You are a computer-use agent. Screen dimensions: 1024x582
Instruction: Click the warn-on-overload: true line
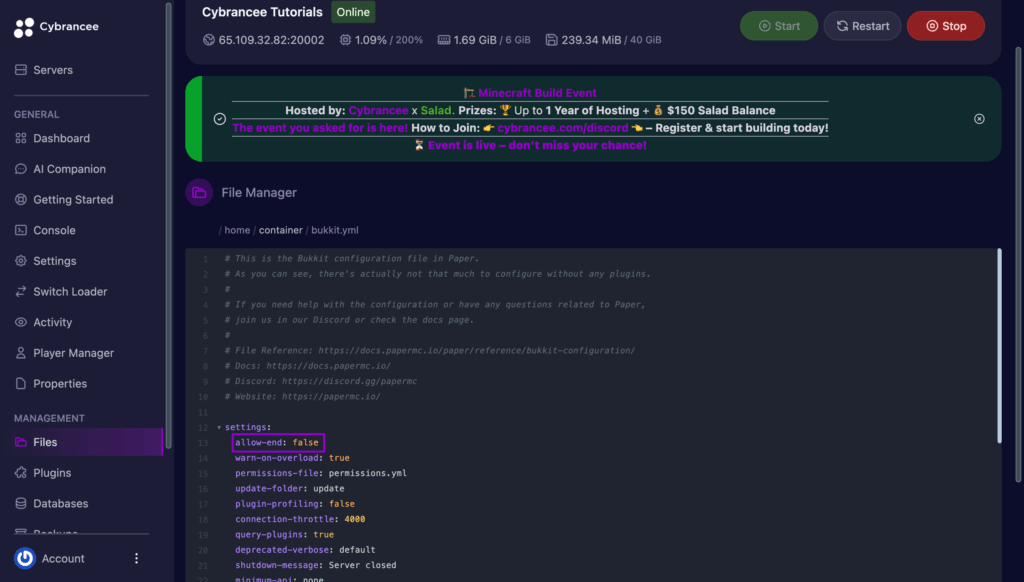coord(292,458)
